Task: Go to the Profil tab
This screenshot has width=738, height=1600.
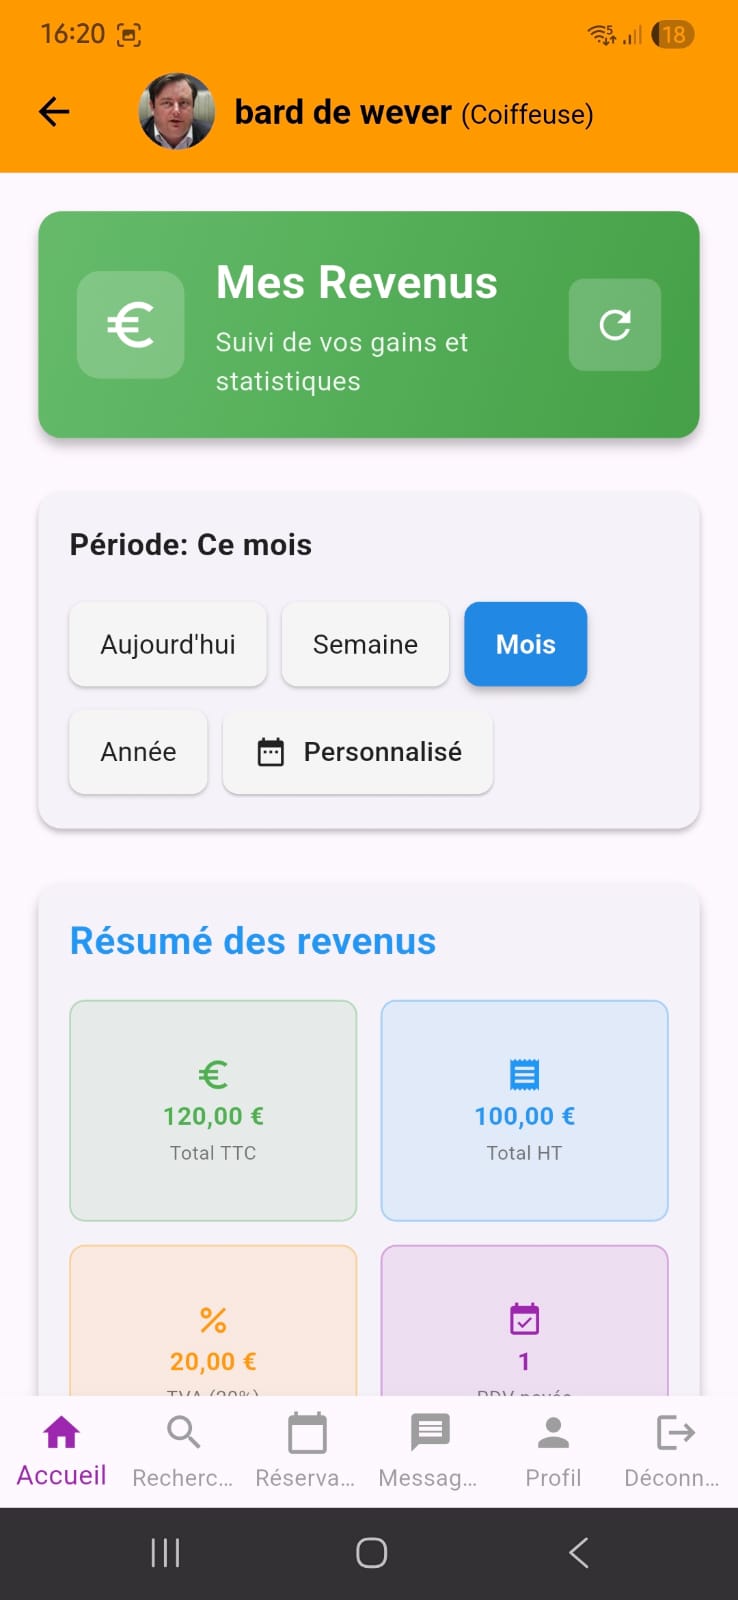Action: click(x=553, y=1450)
